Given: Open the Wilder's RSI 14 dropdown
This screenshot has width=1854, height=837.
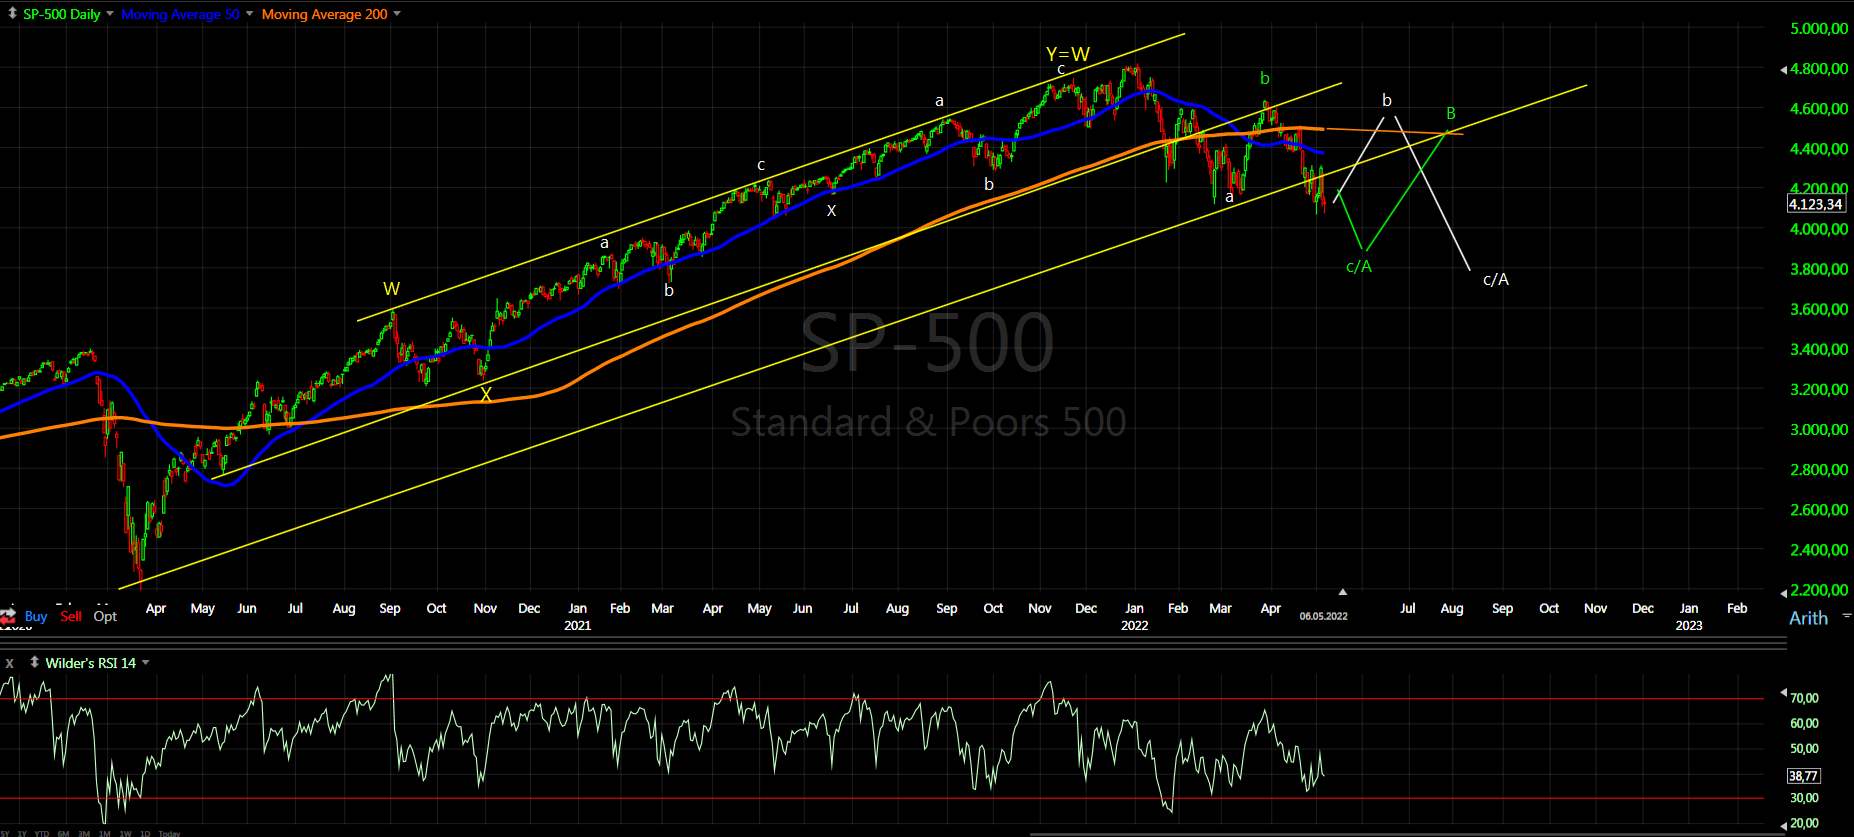Looking at the screenshot, I should tap(146, 663).
